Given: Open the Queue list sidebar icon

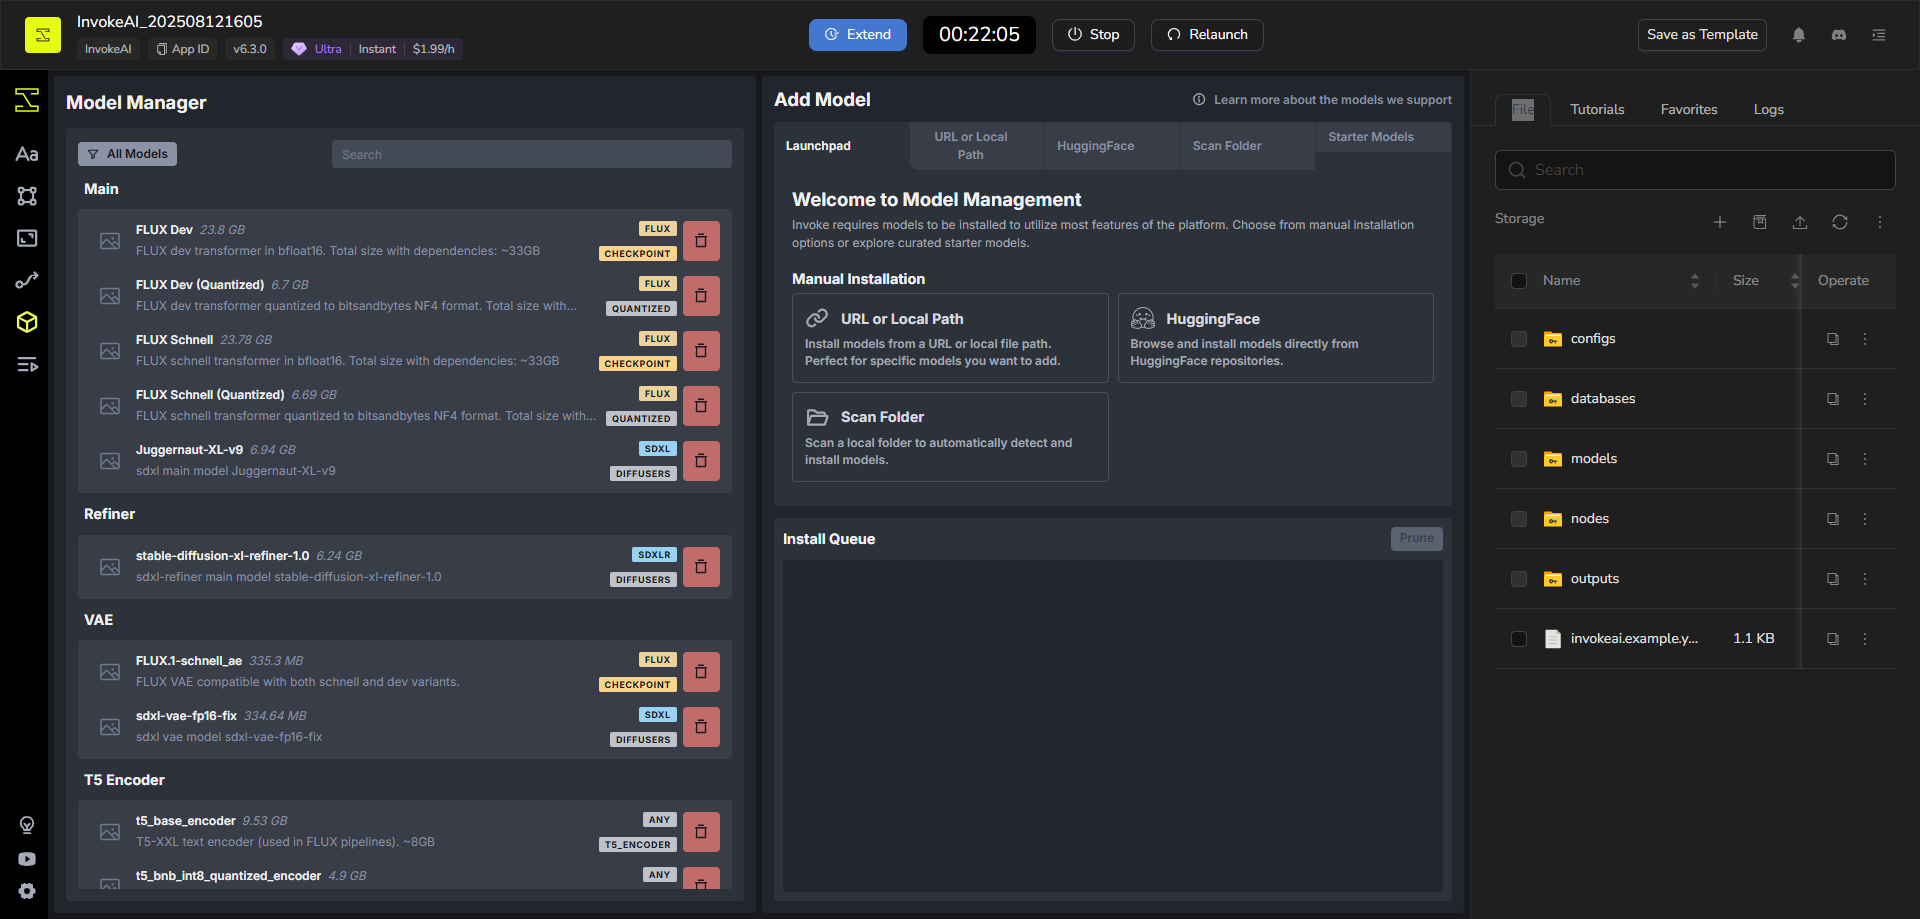Looking at the screenshot, I should click(x=27, y=364).
